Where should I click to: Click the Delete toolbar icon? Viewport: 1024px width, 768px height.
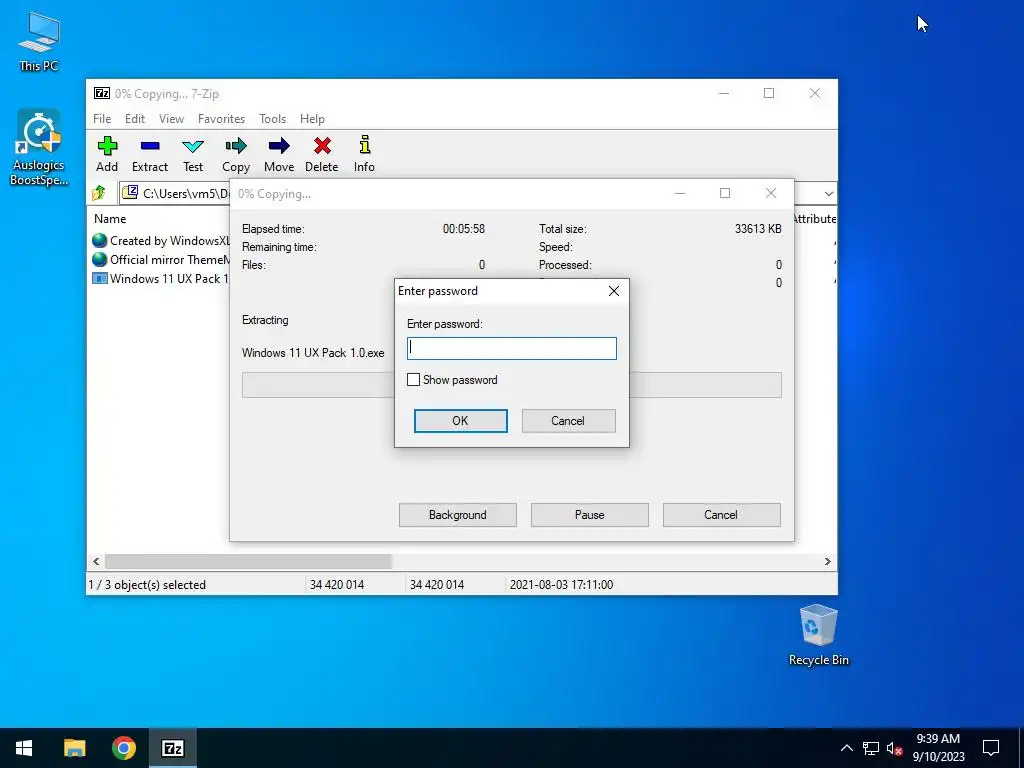pyautogui.click(x=322, y=155)
